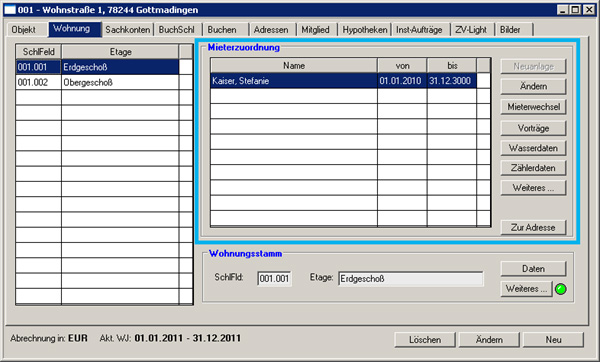600x362 pixels.
Task: Open the BuchSchl tab
Action: click(177, 30)
